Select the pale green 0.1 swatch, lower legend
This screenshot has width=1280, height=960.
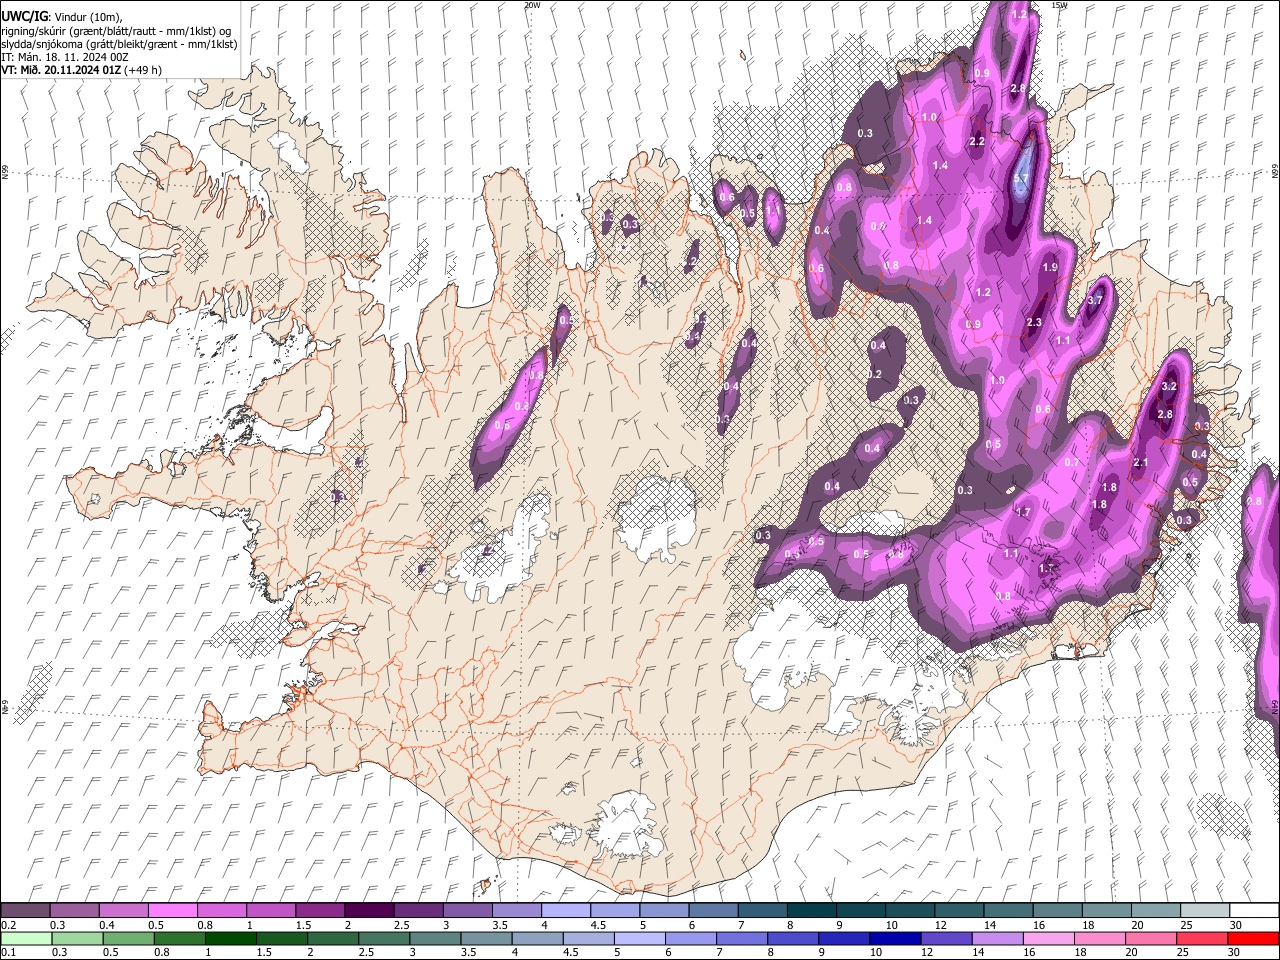coord(26,938)
